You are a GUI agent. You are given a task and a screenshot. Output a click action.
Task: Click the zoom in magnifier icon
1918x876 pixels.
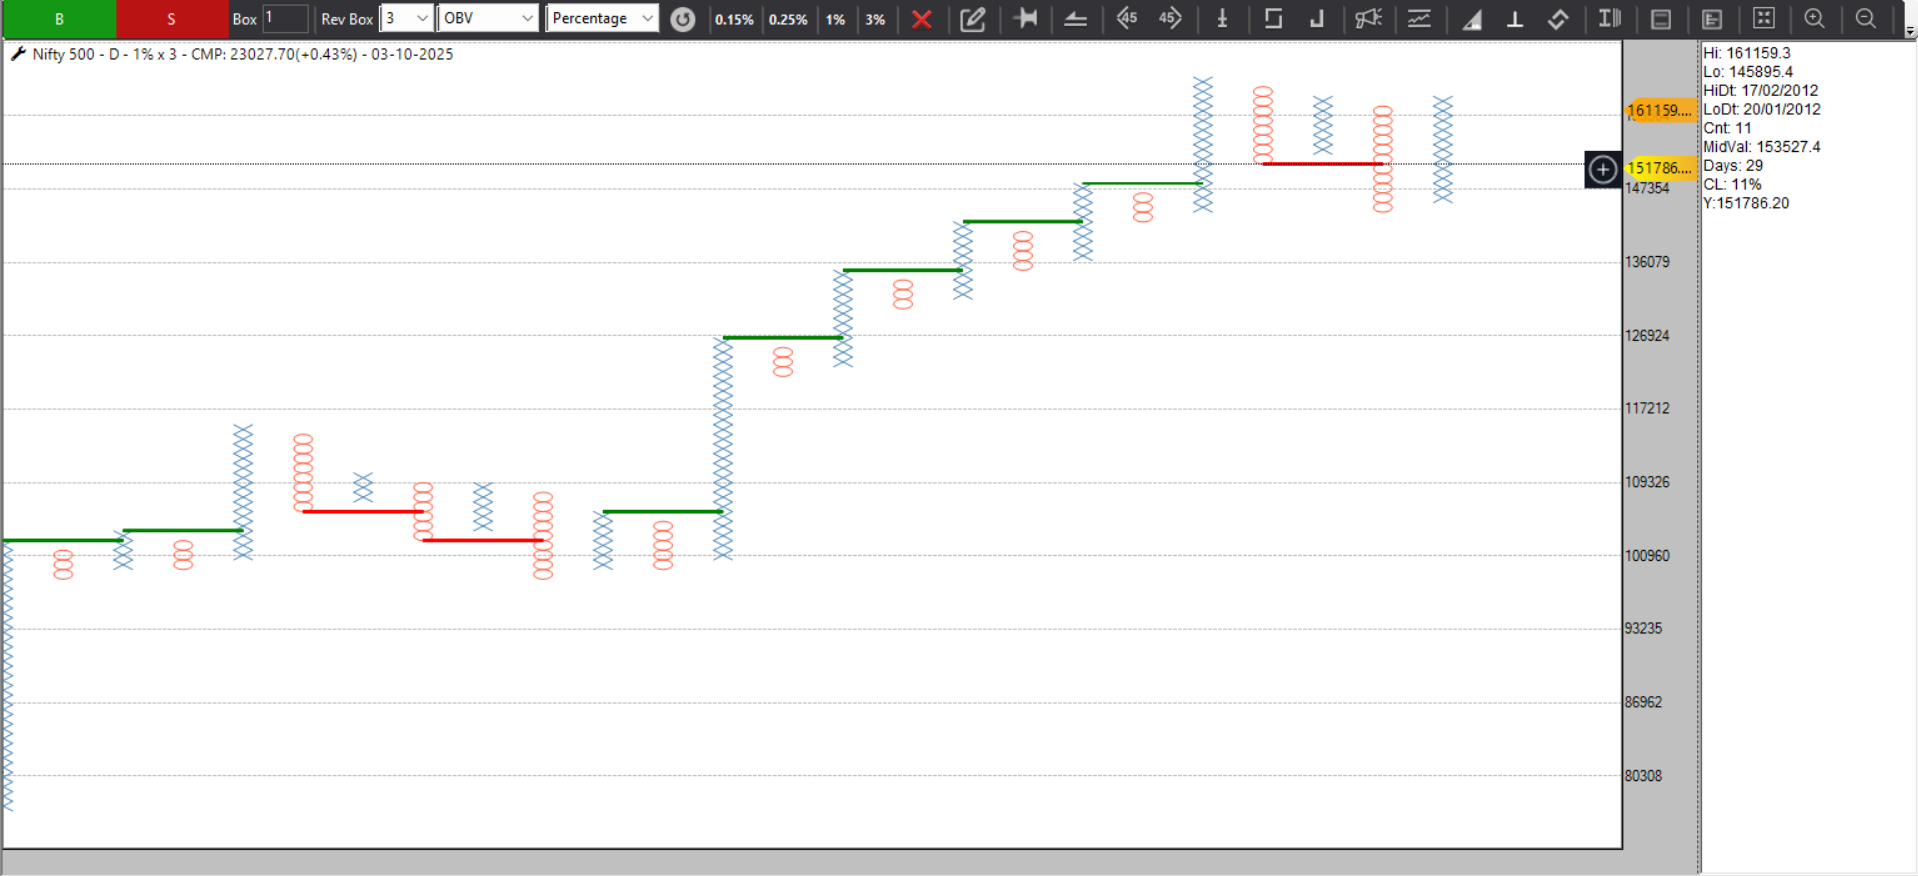[x=1814, y=18]
